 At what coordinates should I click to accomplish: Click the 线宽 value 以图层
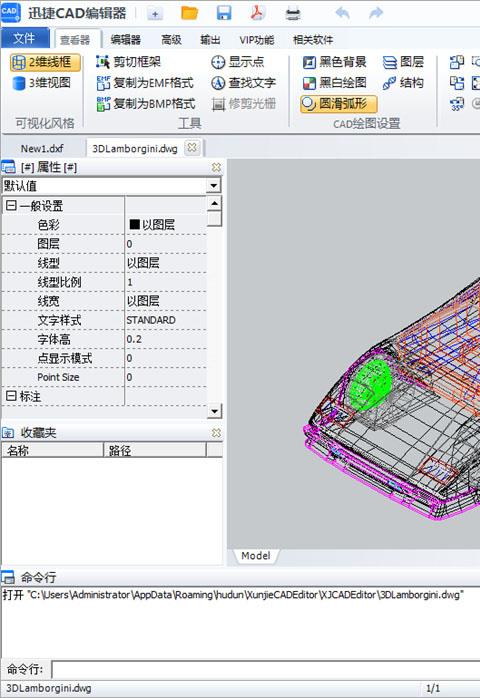(166, 301)
